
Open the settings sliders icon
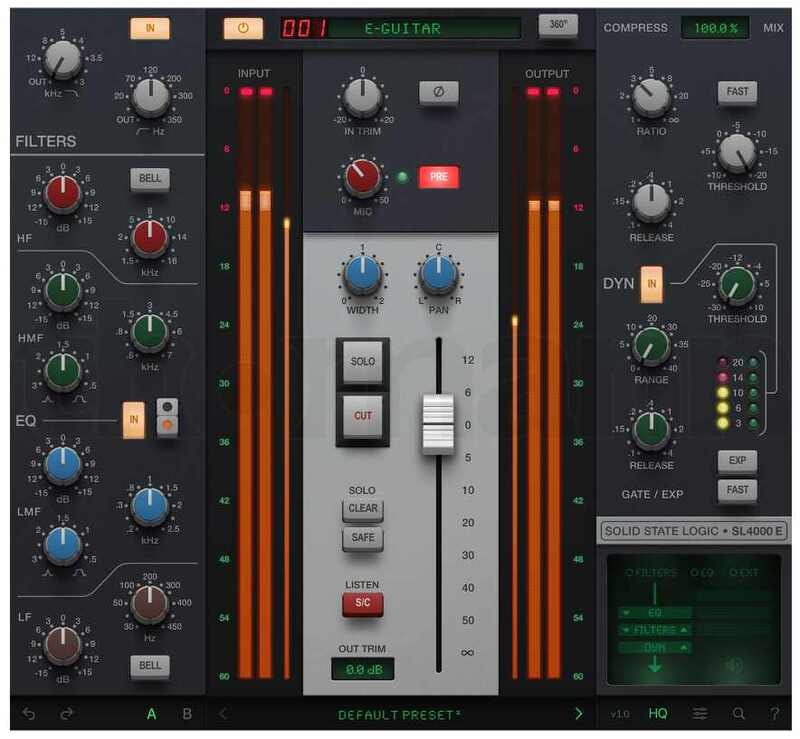(x=699, y=713)
